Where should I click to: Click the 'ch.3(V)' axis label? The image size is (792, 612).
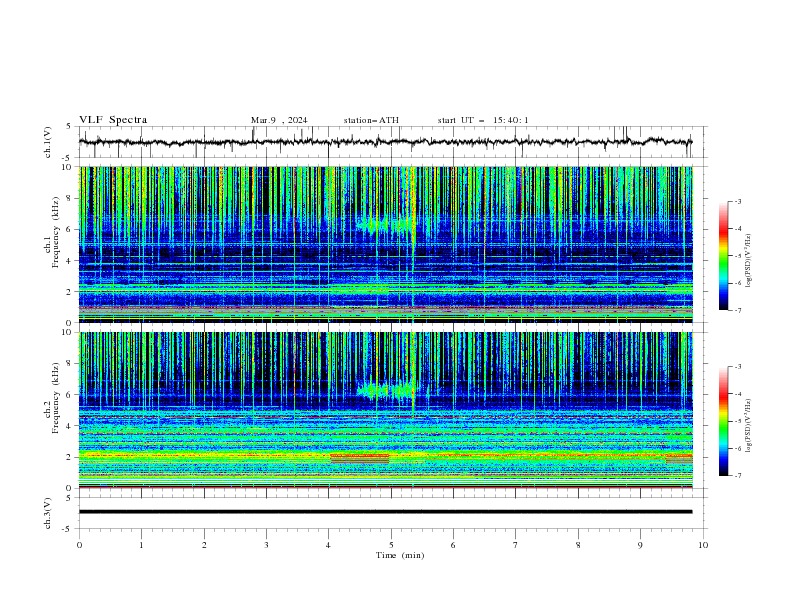tap(48, 513)
